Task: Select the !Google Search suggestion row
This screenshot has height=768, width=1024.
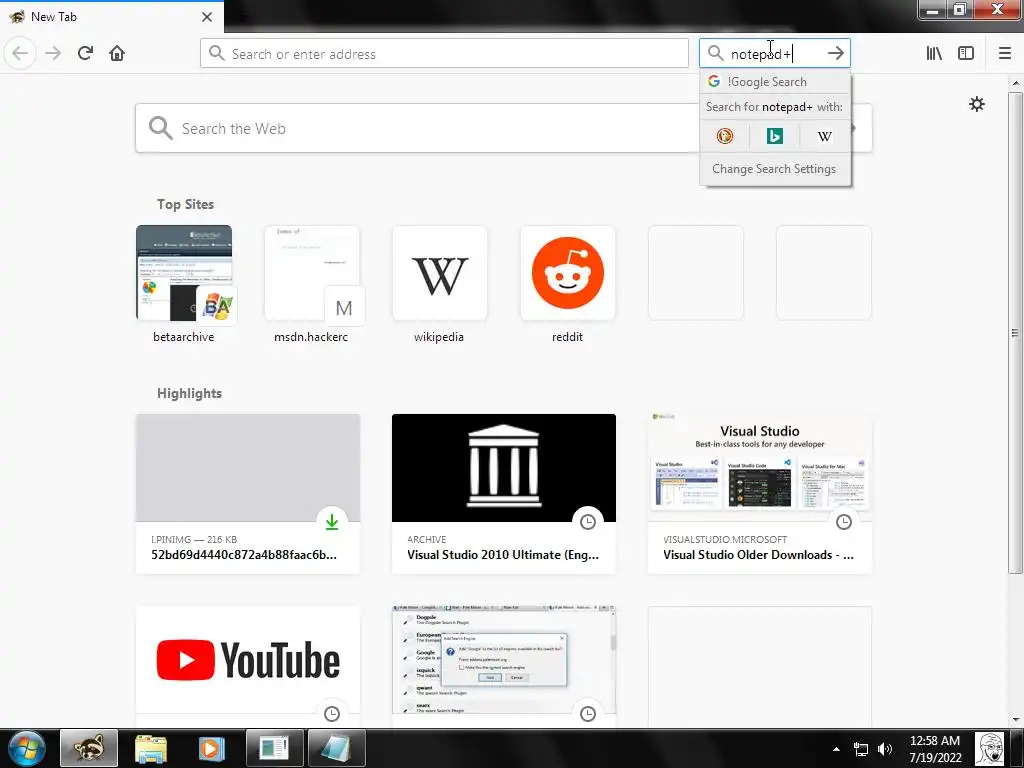Action: [775, 82]
